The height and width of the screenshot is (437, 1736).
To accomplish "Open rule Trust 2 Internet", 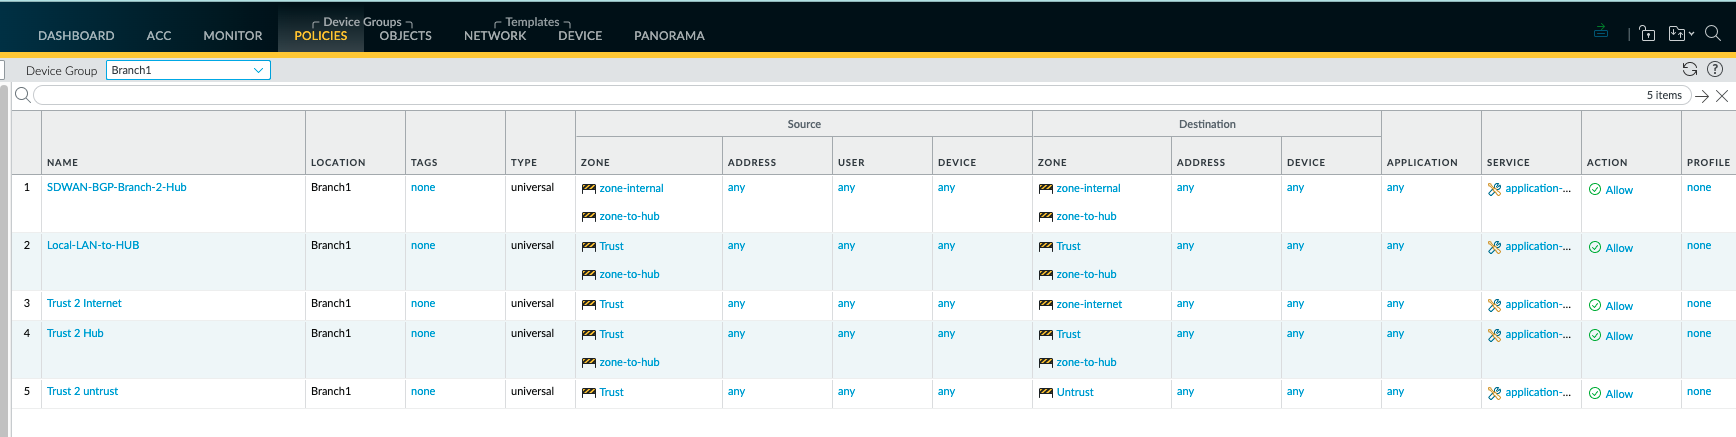I will pos(84,303).
